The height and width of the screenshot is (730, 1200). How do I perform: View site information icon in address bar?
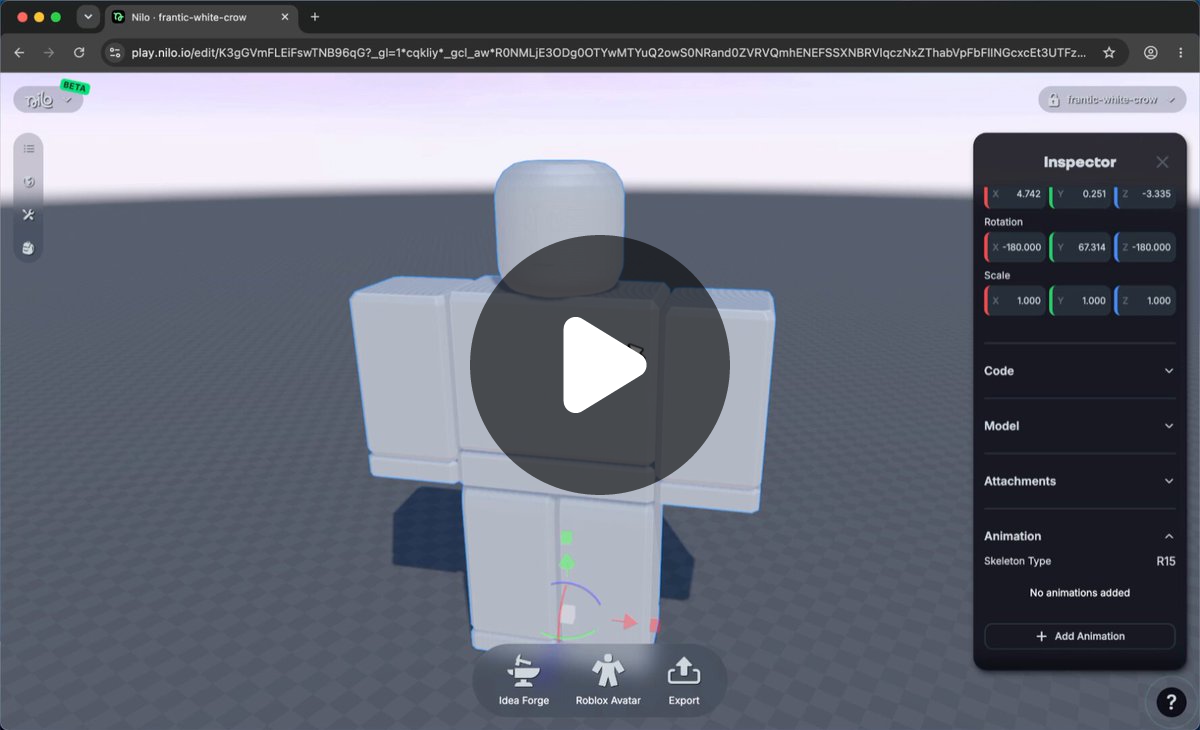point(115,53)
